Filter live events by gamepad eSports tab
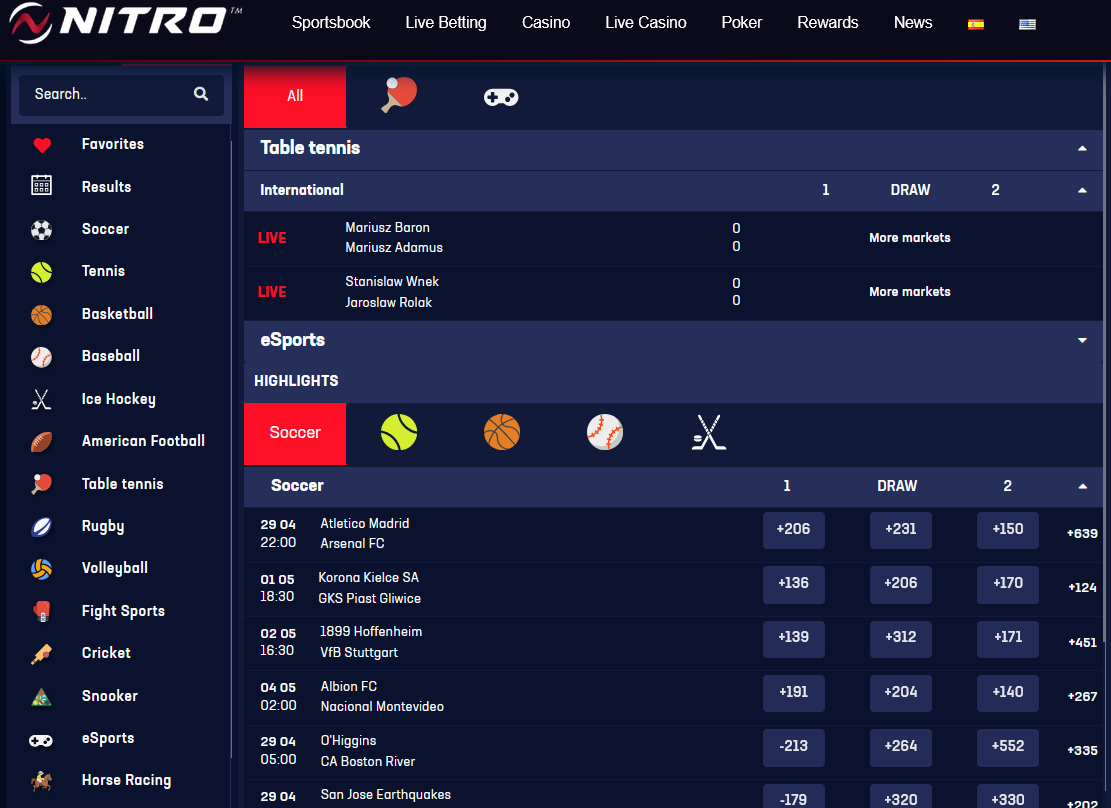 click(501, 97)
